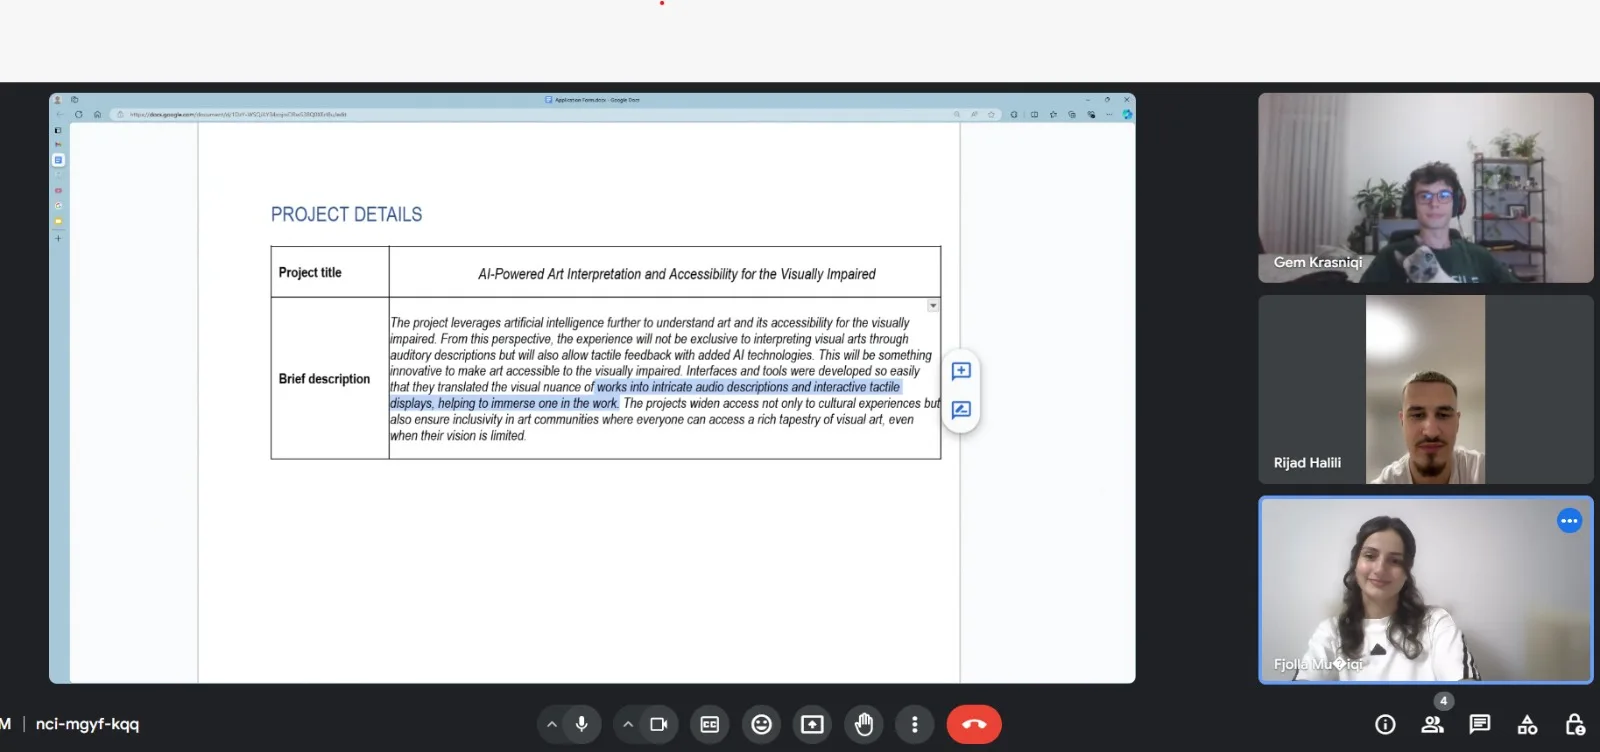1600x752 pixels.
Task: Open host controls lock icon
Action: pyautogui.click(x=1575, y=724)
